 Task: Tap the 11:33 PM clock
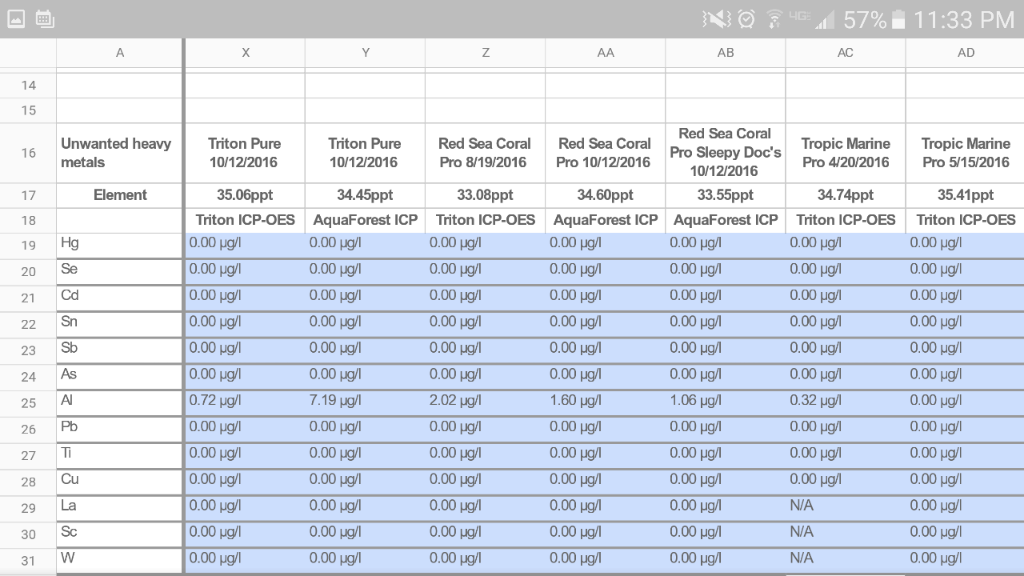click(964, 20)
